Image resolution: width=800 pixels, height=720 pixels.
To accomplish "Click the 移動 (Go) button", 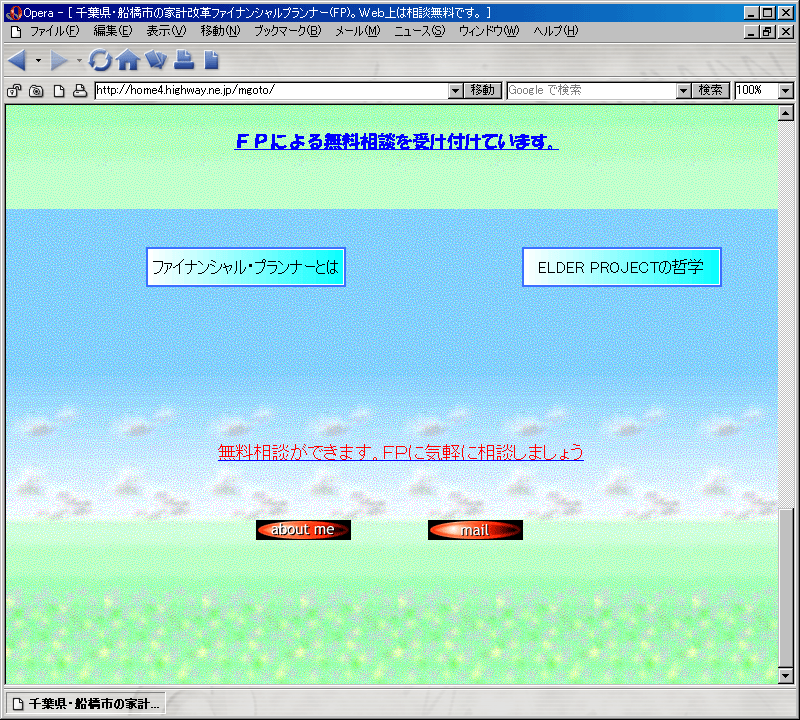I will pyautogui.click(x=483, y=90).
